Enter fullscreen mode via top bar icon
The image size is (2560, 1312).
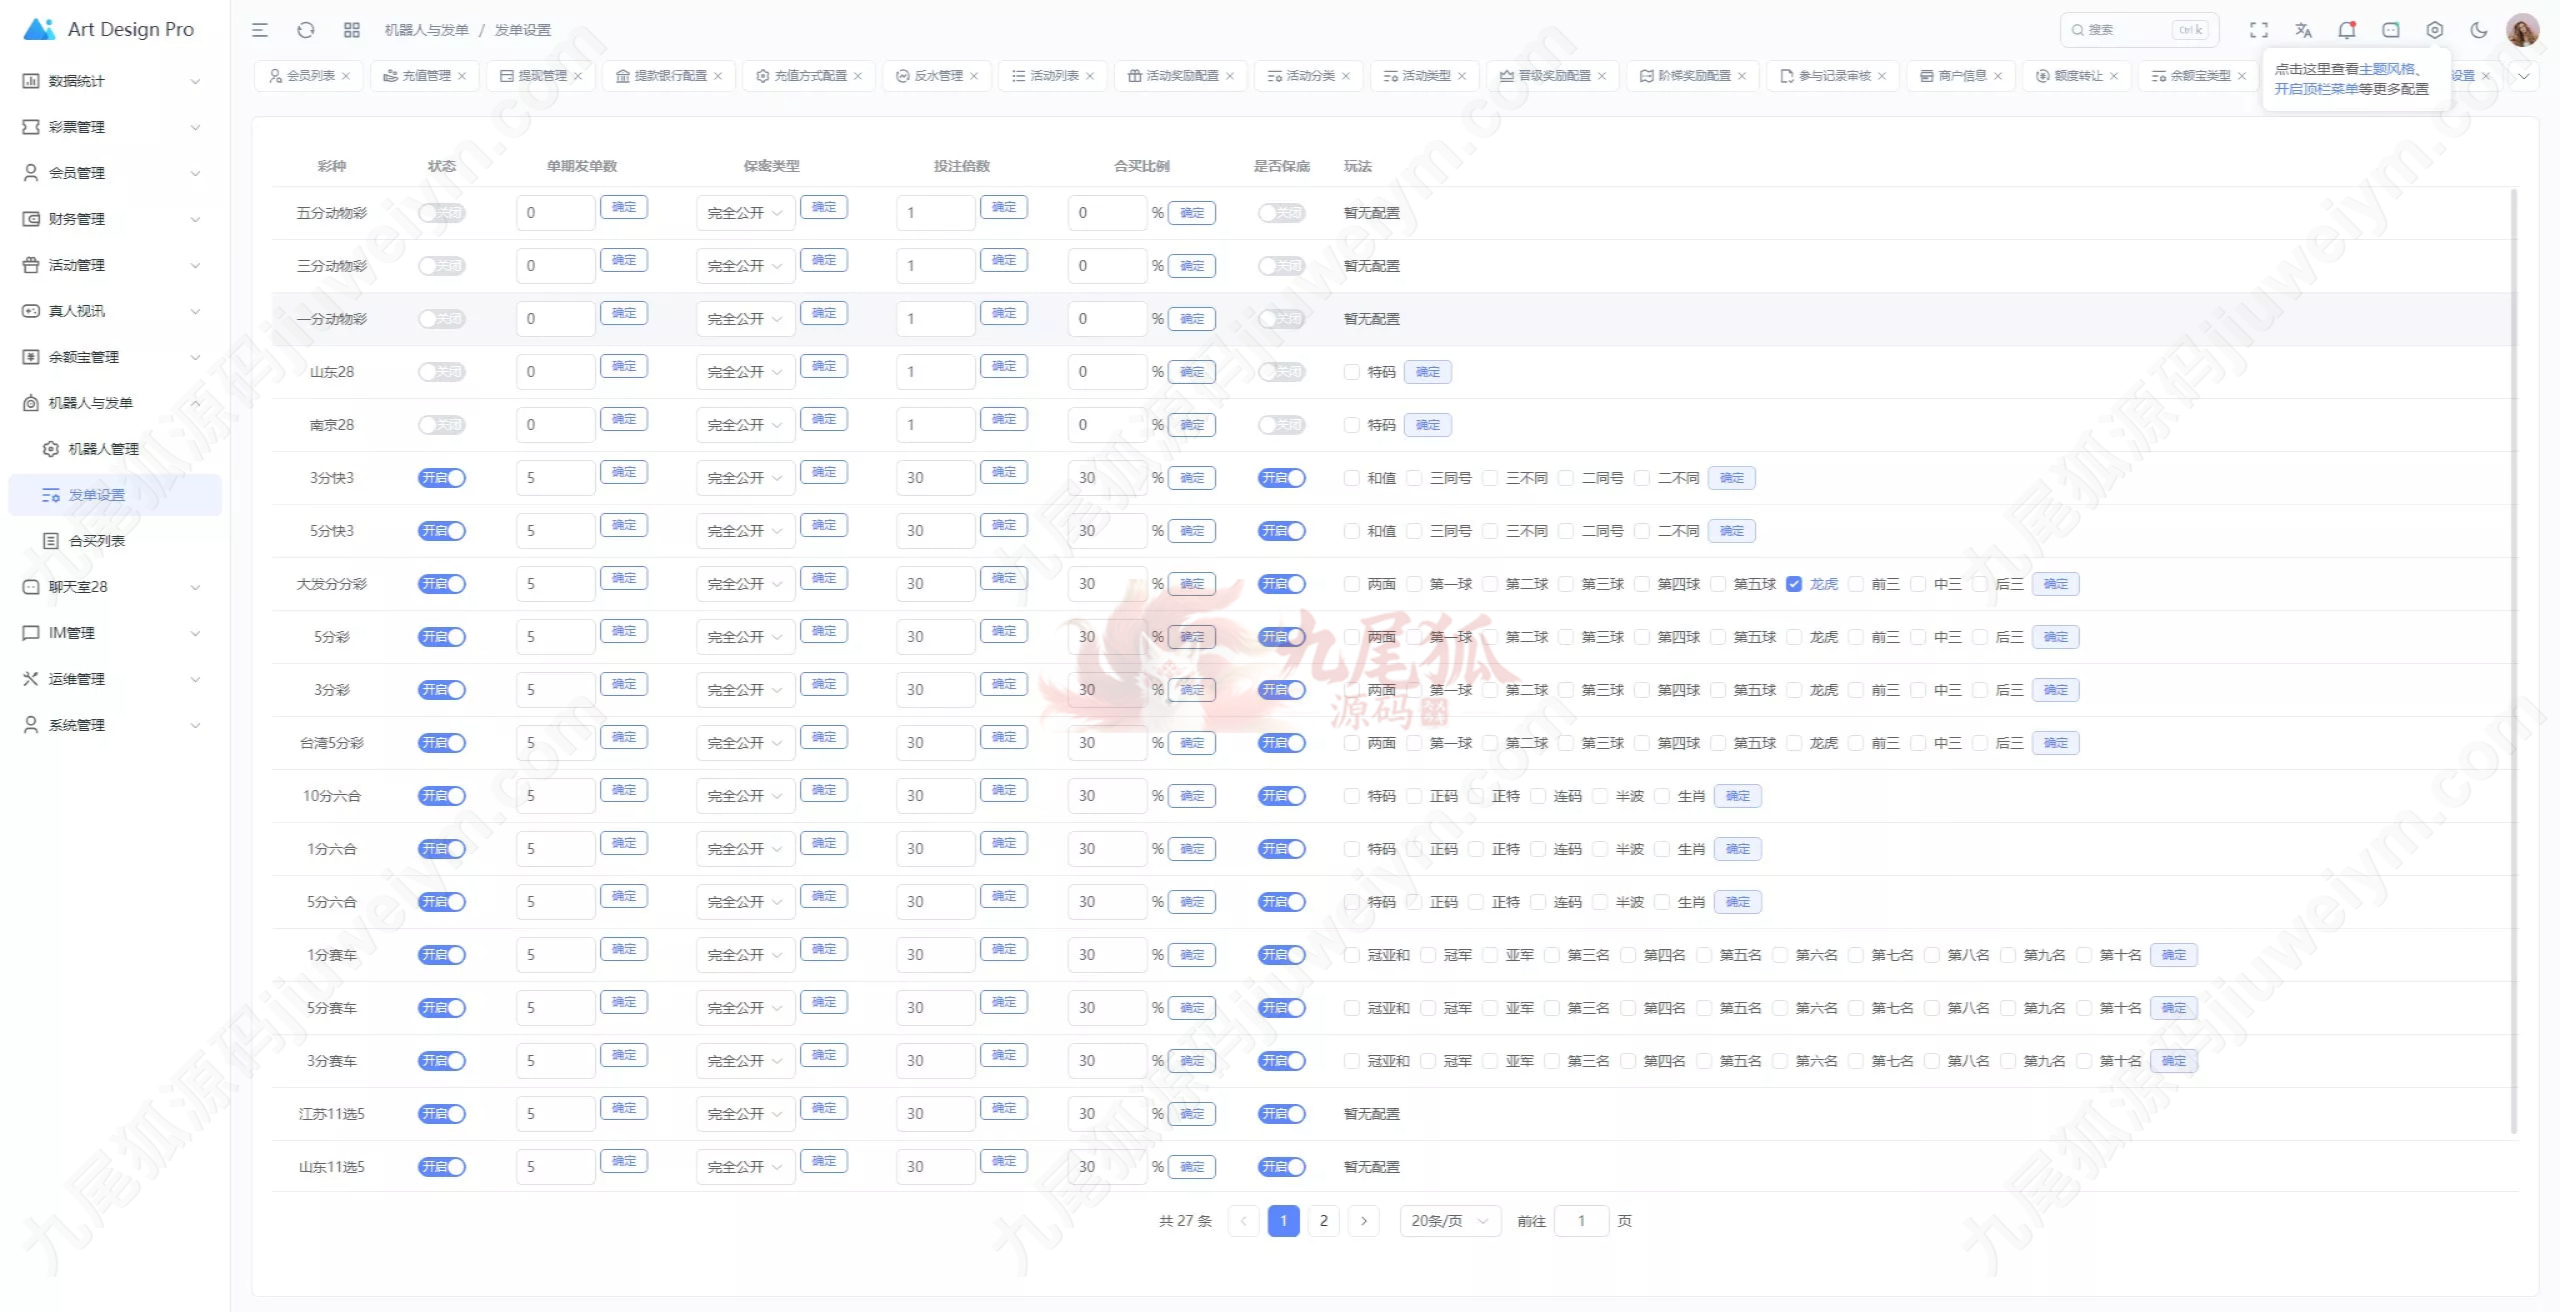pyautogui.click(x=2259, y=30)
